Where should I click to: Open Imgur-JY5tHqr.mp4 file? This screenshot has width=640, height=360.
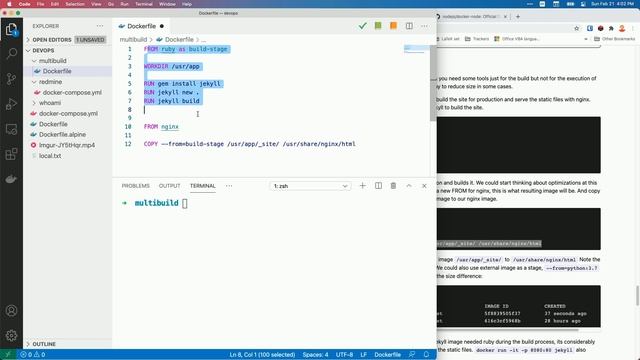click(x=67, y=145)
